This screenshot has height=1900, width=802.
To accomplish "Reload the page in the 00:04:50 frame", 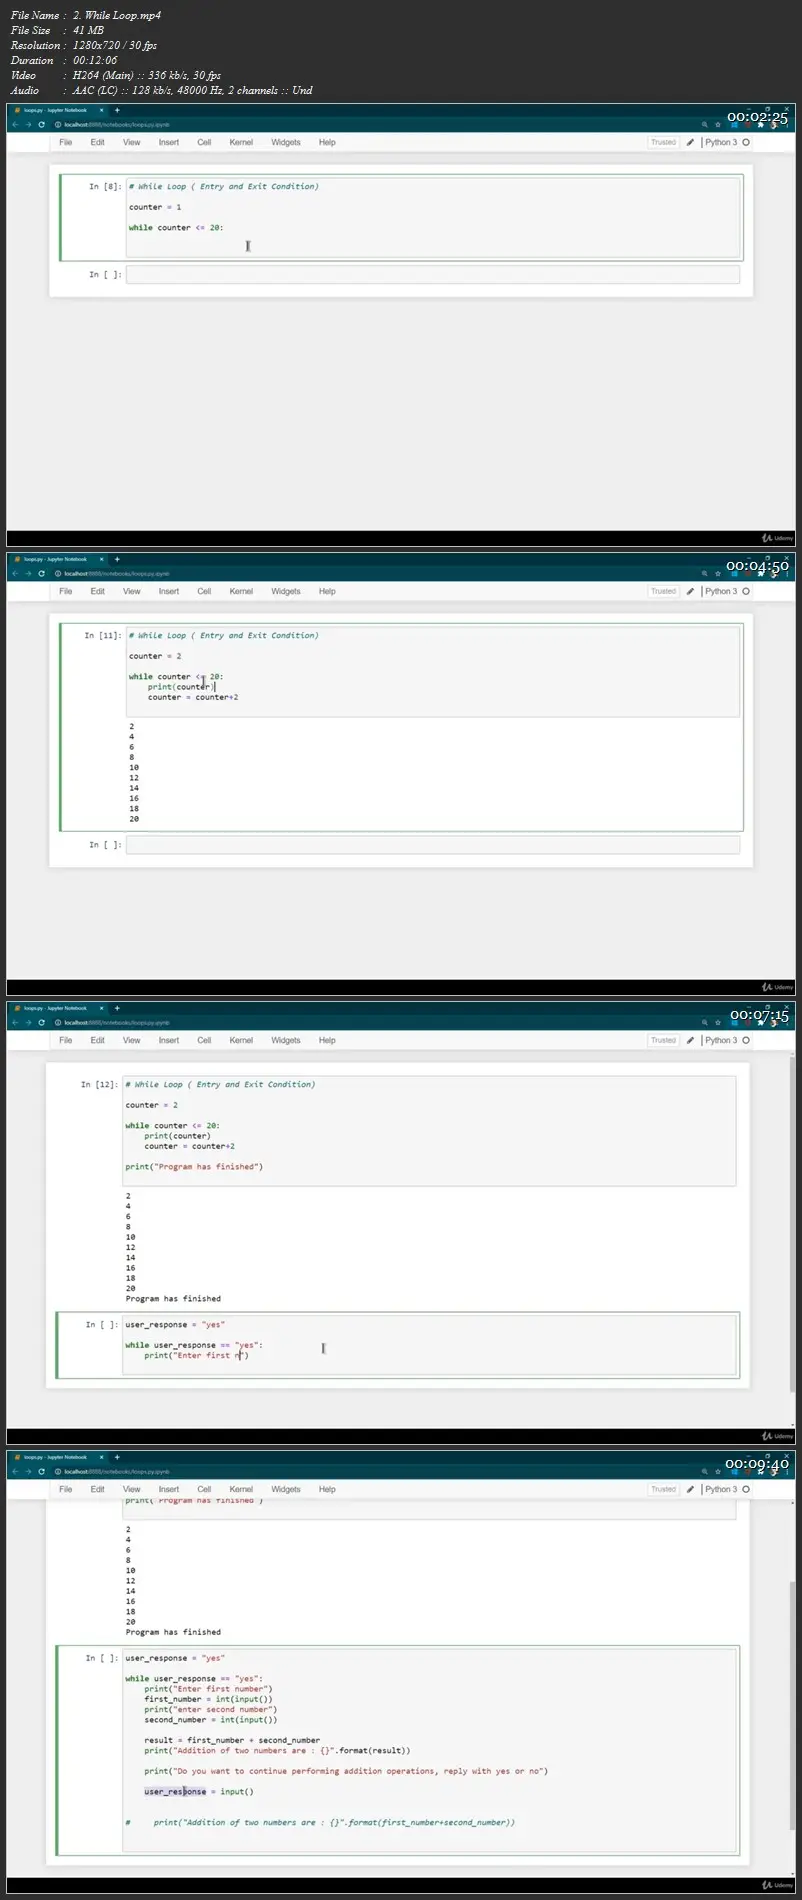I will coord(41,574).
